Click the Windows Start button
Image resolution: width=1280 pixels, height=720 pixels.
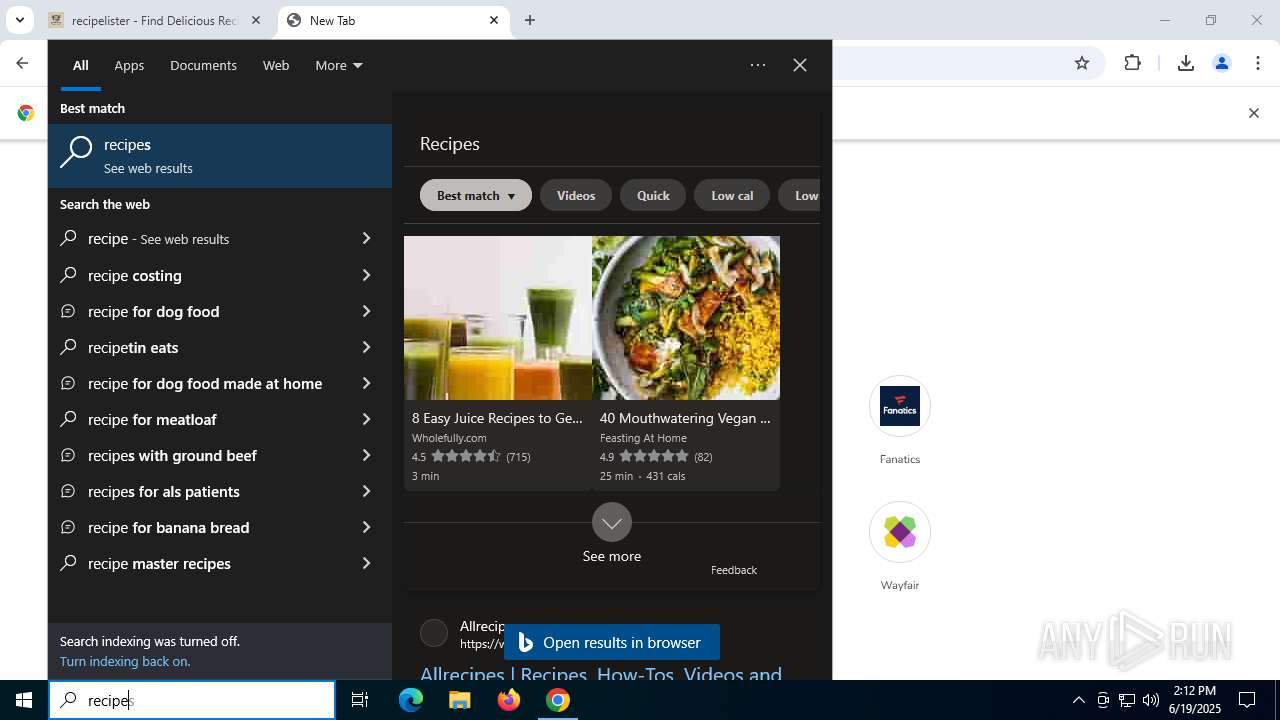(24, 700)
